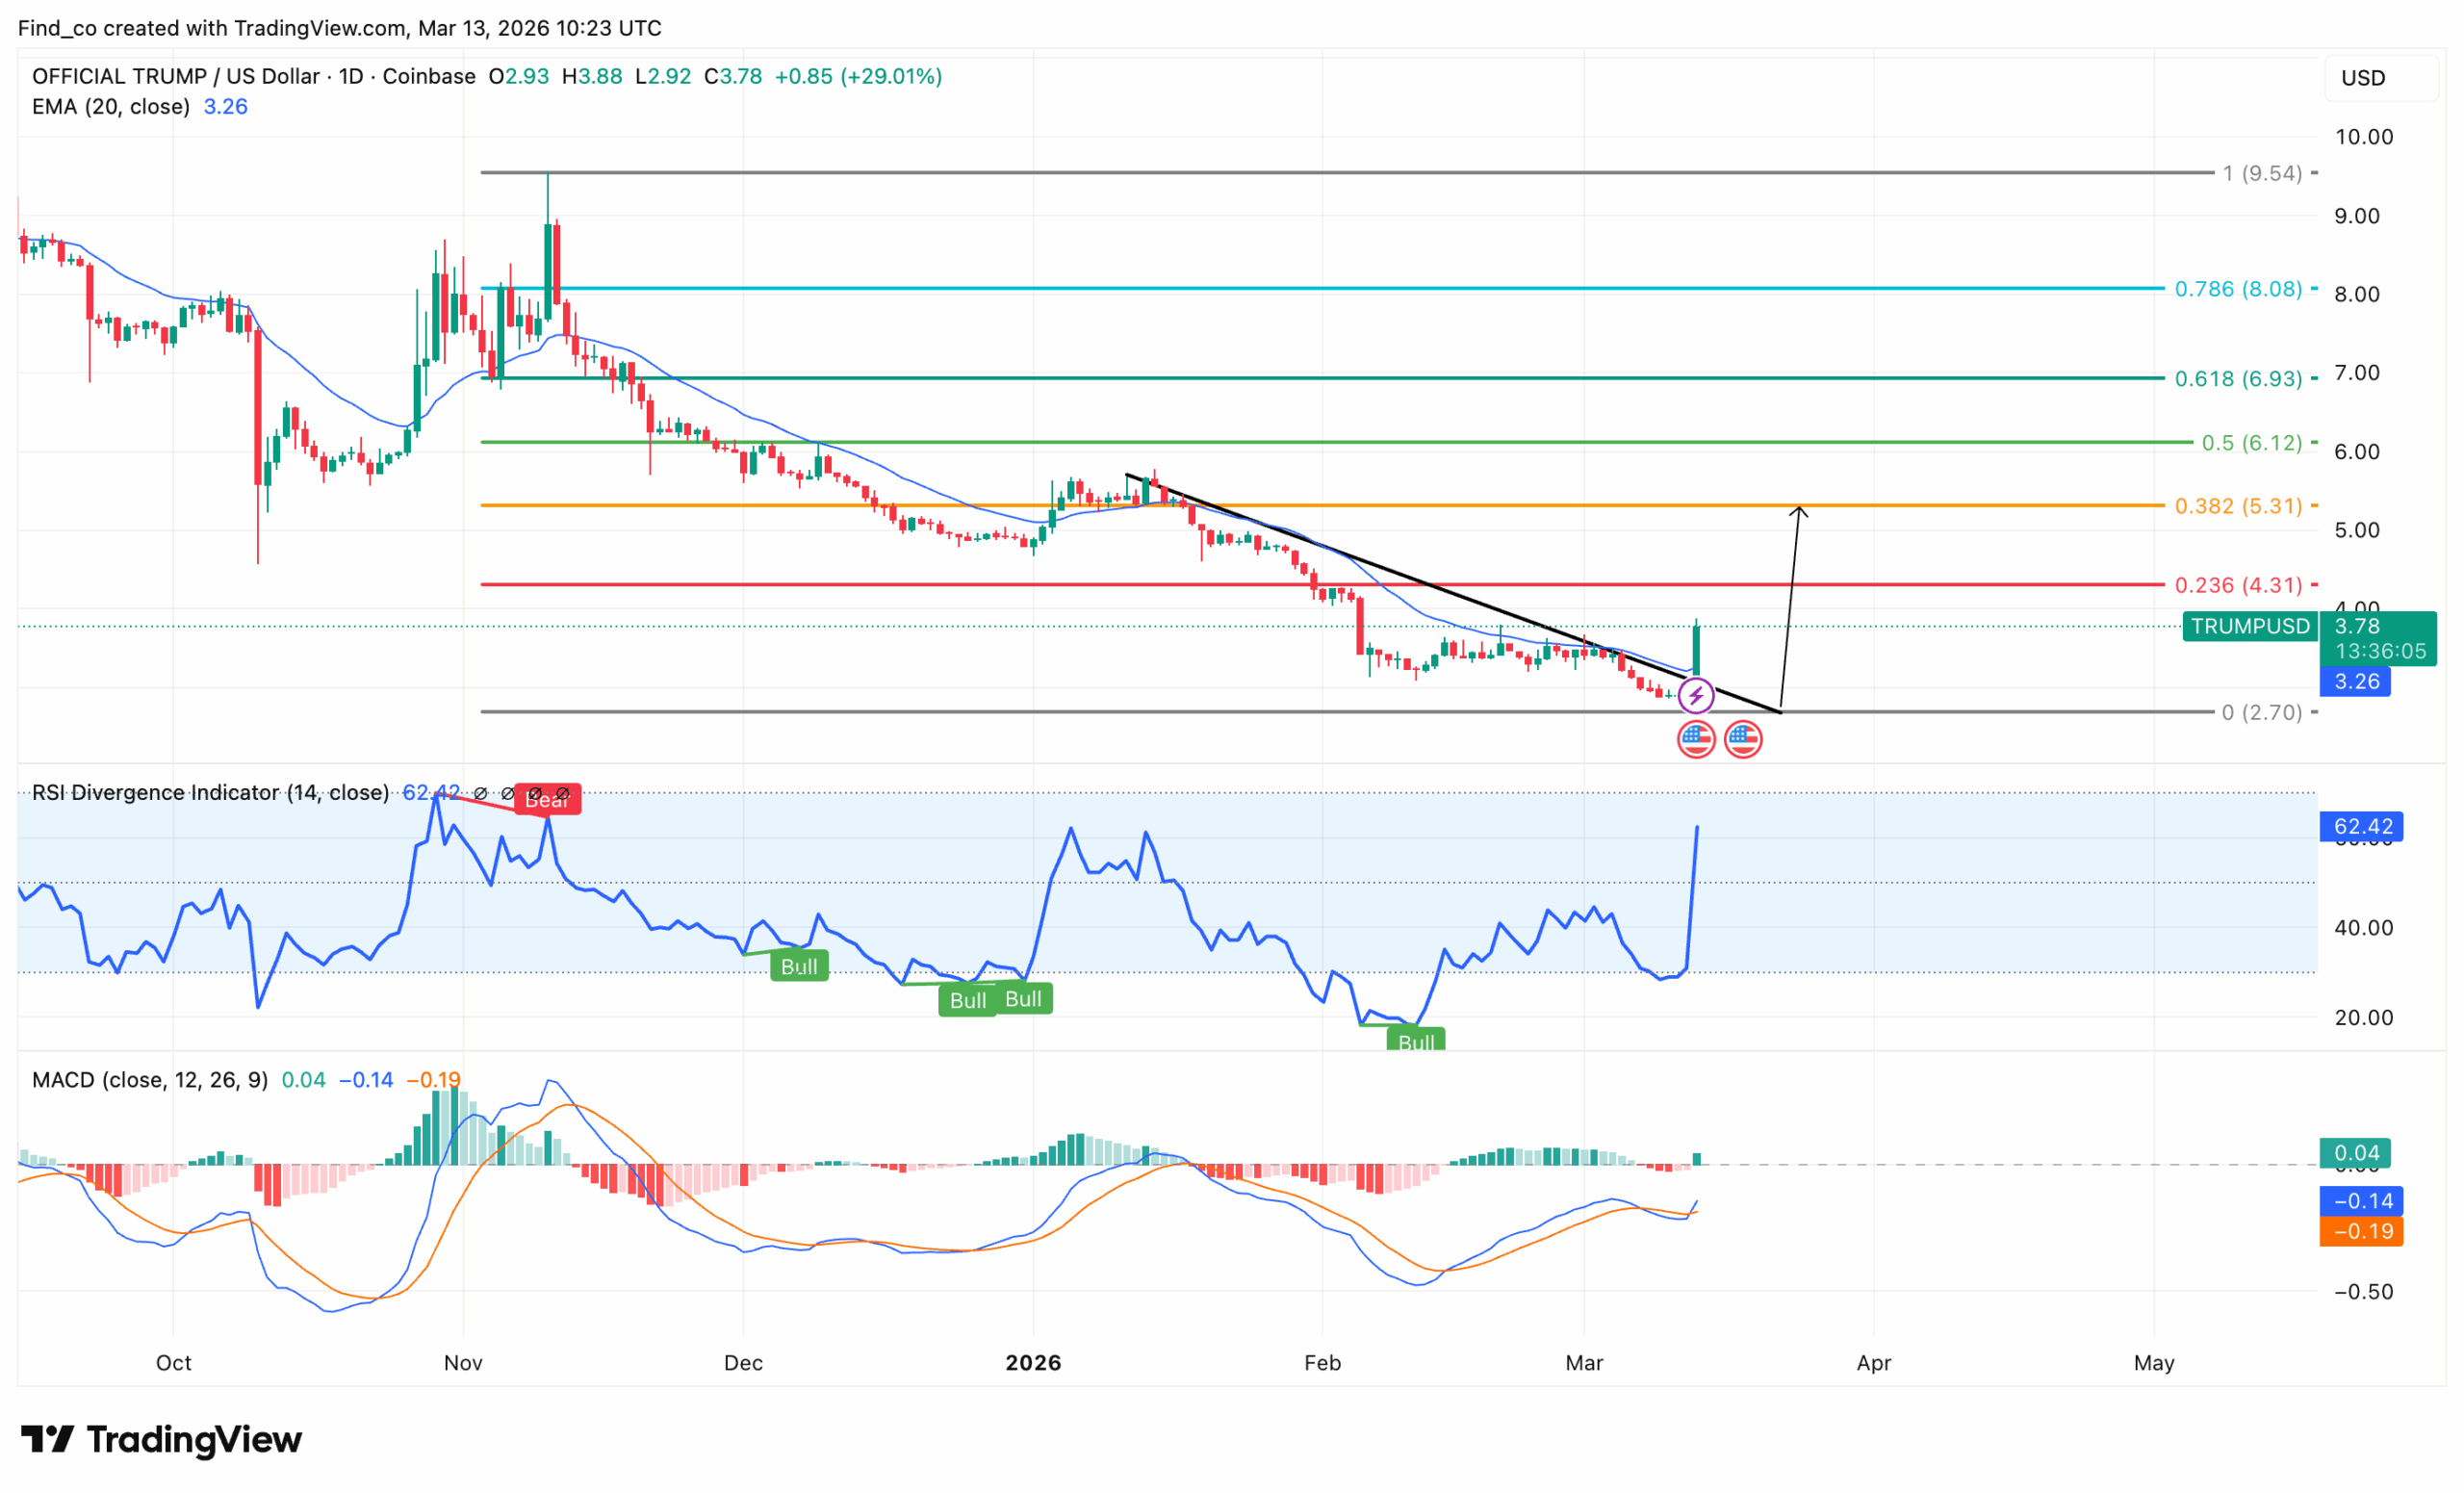The width and height of the screenshot is (2464, 1493).
Task: Select the 0.618 (6.93) Fibonacci level label
Action: tap(2239, 379)
